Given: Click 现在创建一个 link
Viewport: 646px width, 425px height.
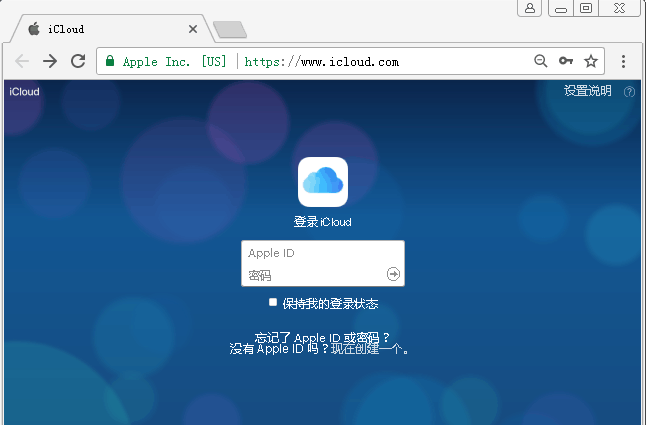Looking at the screenshot, I should 366,349.
